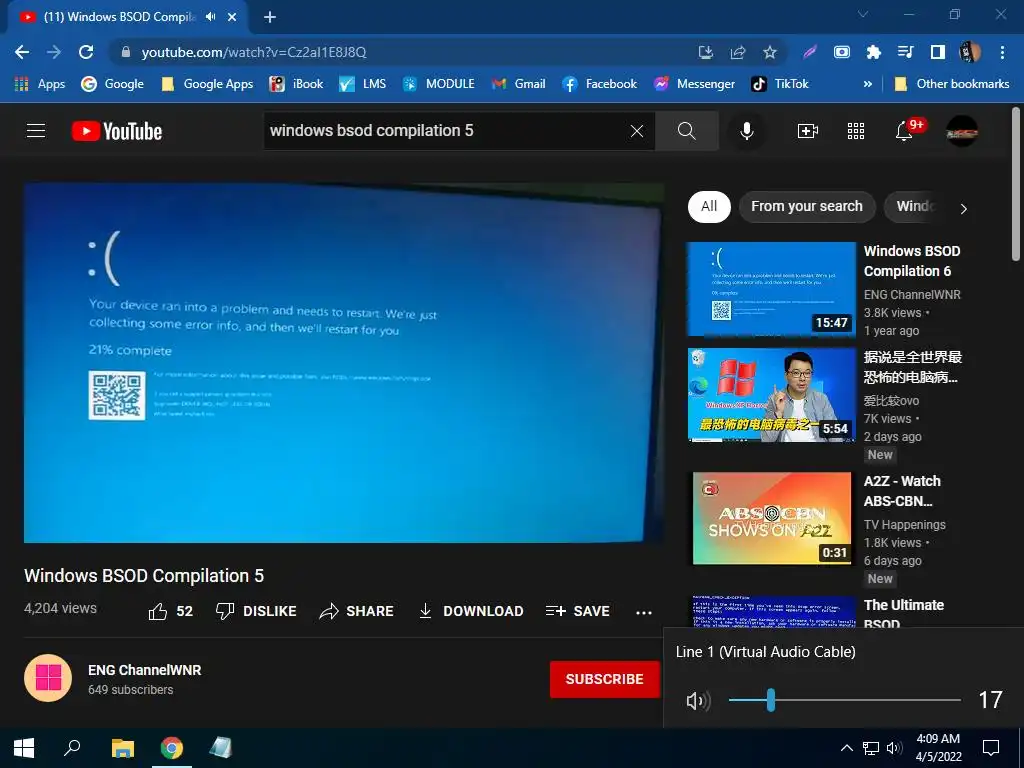The width and height of the screenshot is (1024, 768).
Task: Mute the tab via the speaker icon
Action: point(210,17)
